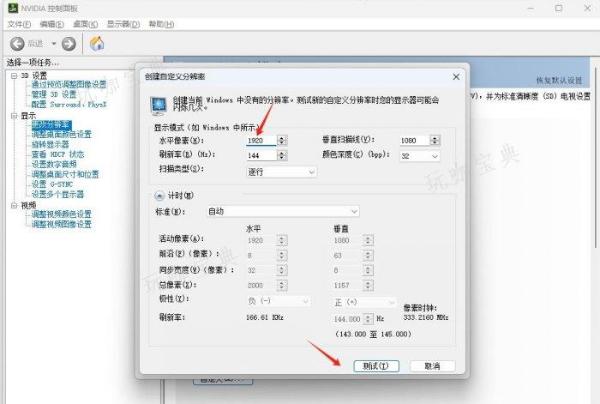Select 设置 G-SYNC in the tree
The image size is (600, 404).
point(52,184)
